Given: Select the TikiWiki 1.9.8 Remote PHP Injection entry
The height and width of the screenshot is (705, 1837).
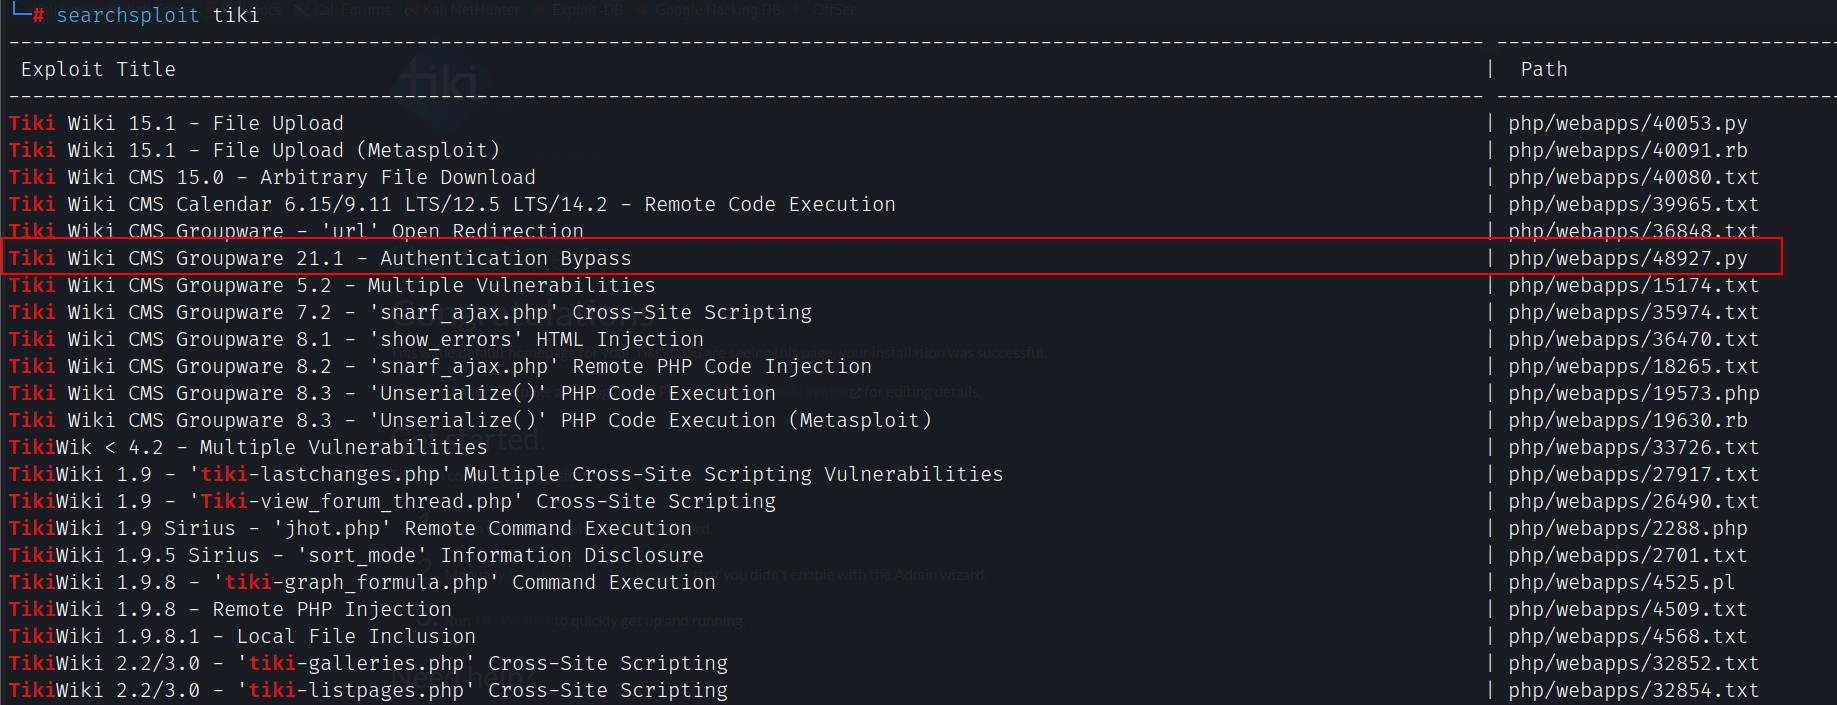Looking at the screenshot, I should [x=230, y=609].
